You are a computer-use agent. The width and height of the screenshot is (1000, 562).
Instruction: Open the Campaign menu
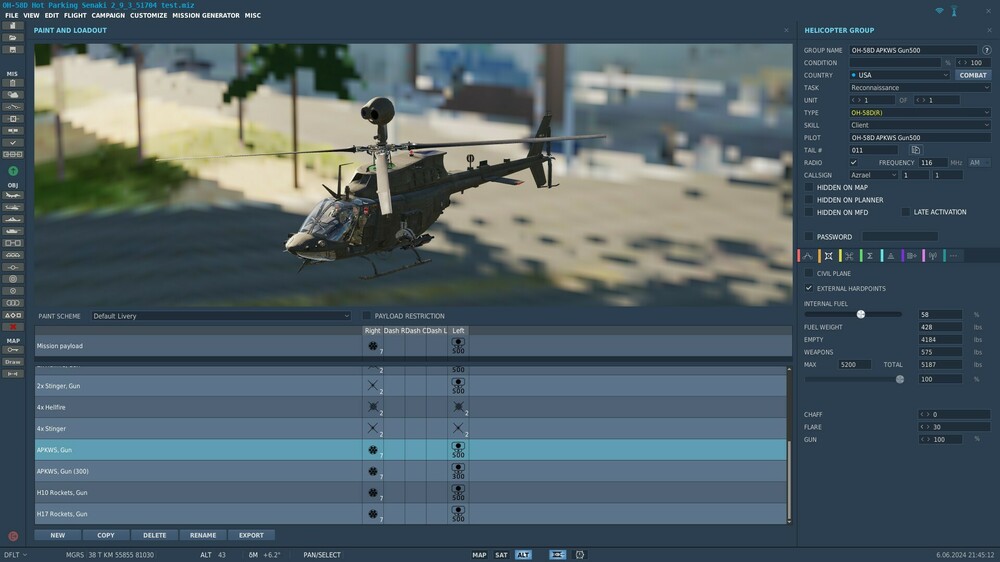point(108,16)
